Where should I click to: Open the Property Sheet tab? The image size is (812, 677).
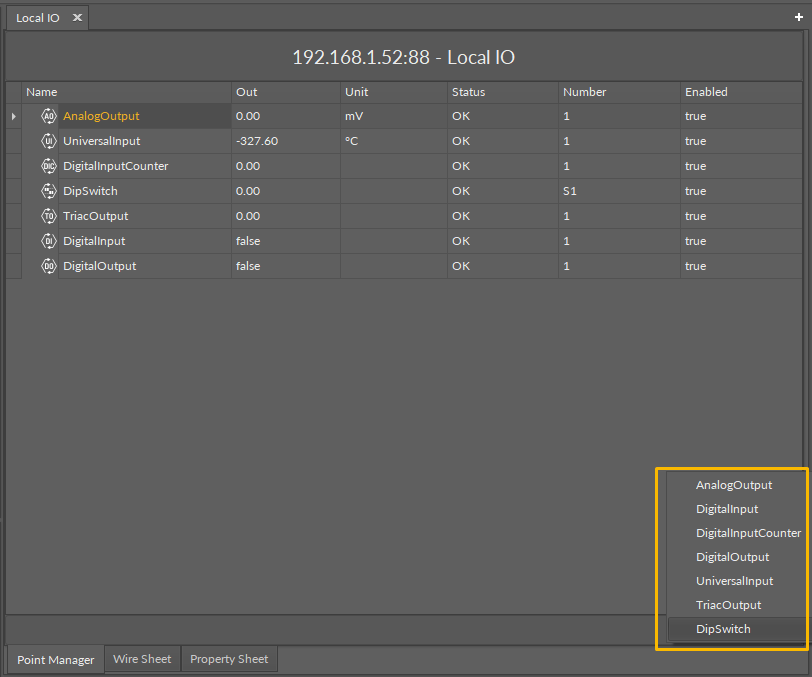(x=229, y=659)
